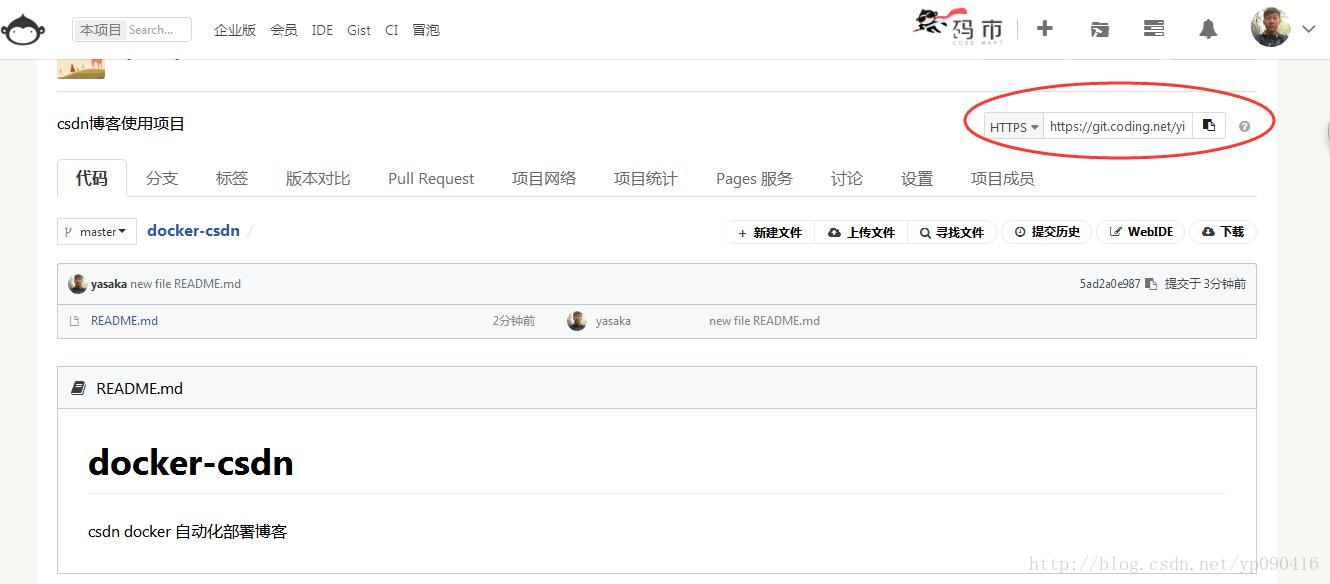Open 企业版 in top navigation
Image resolution: width=1330 pixels, height=584 pixels.
pos(235,30)
